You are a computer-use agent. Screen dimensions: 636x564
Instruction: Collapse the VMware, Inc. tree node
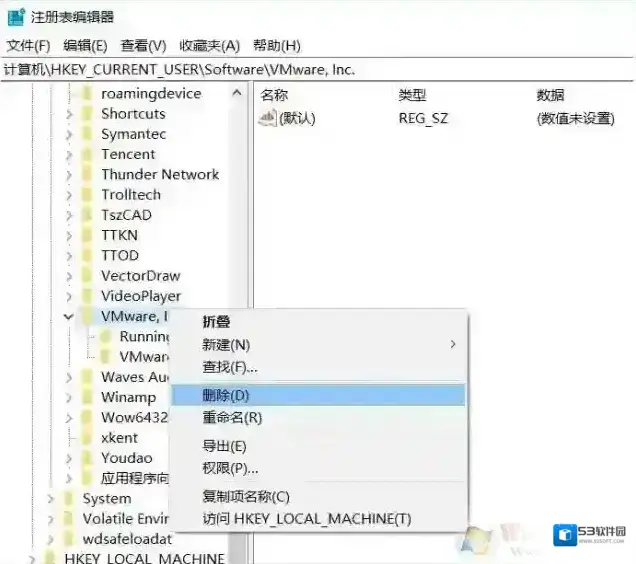(x=69, y=316)
